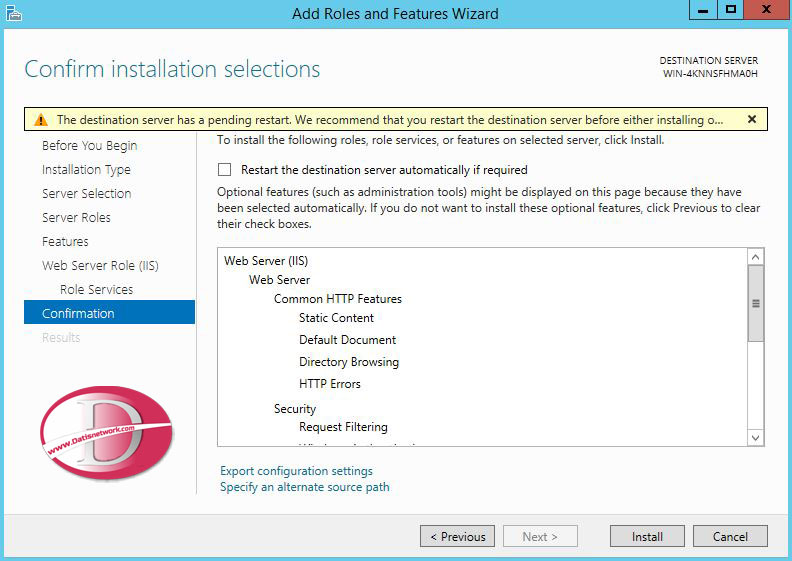Open the Server Selection step
Screen dimensions: 792x561
[86, 193]
